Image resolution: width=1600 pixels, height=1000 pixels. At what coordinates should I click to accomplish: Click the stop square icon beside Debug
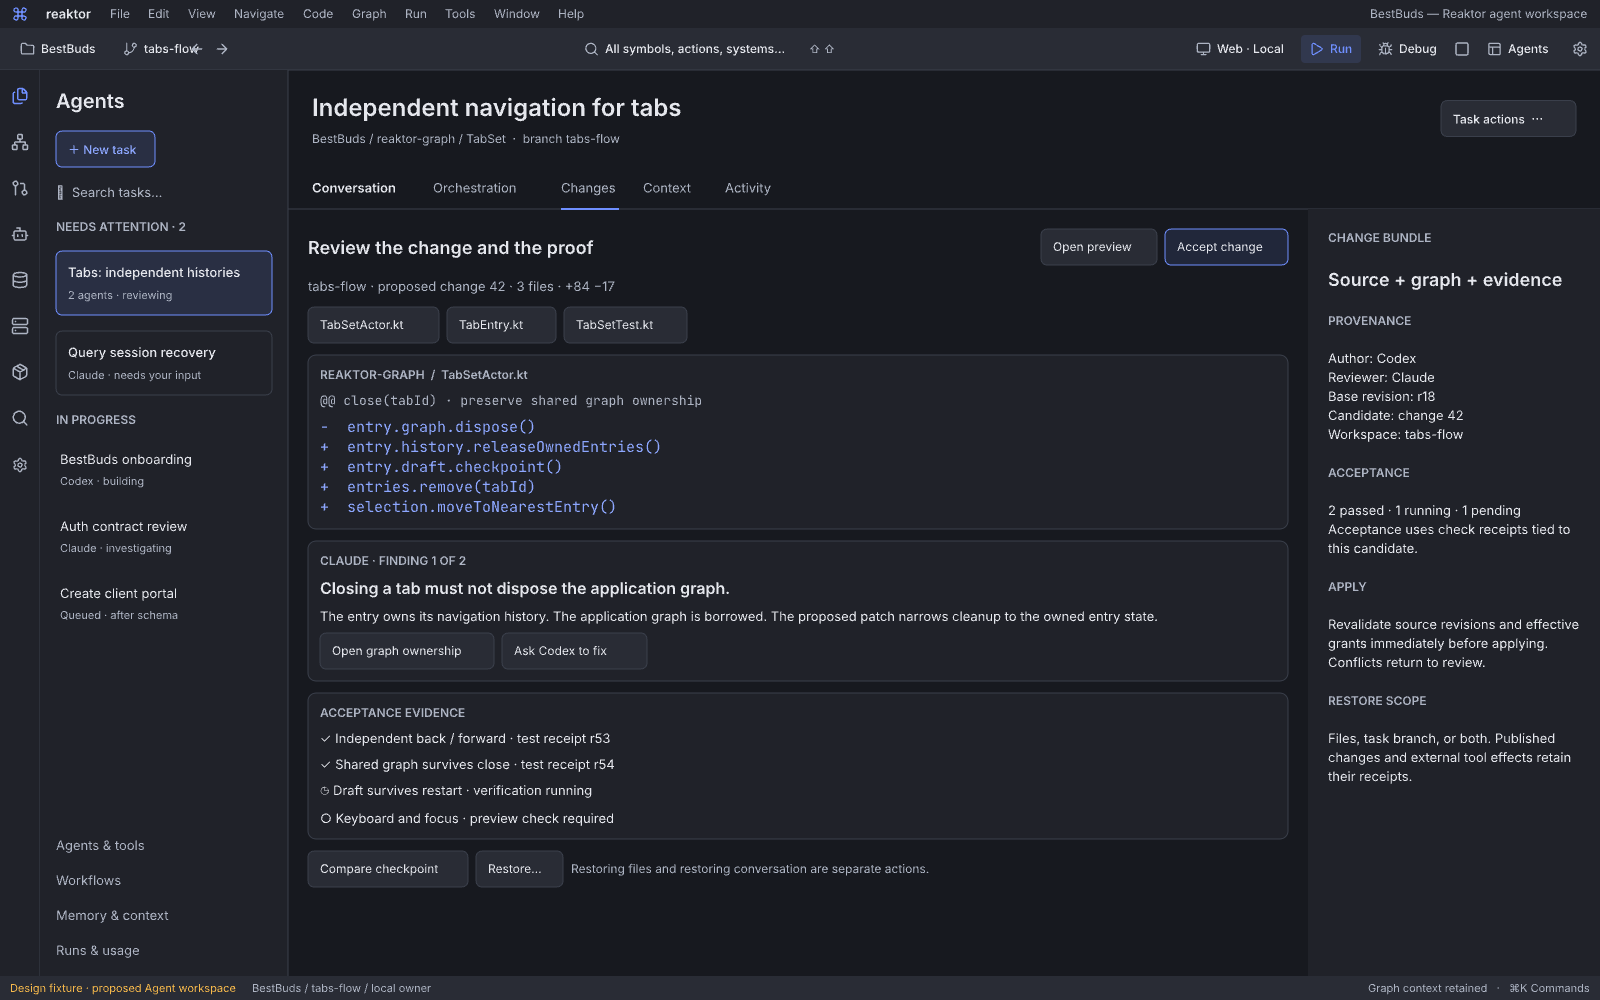point(1462,49)
